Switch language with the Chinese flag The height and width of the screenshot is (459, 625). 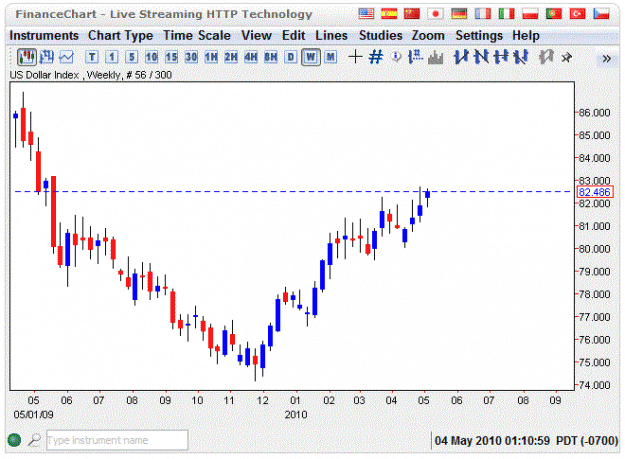pos(412,14)
